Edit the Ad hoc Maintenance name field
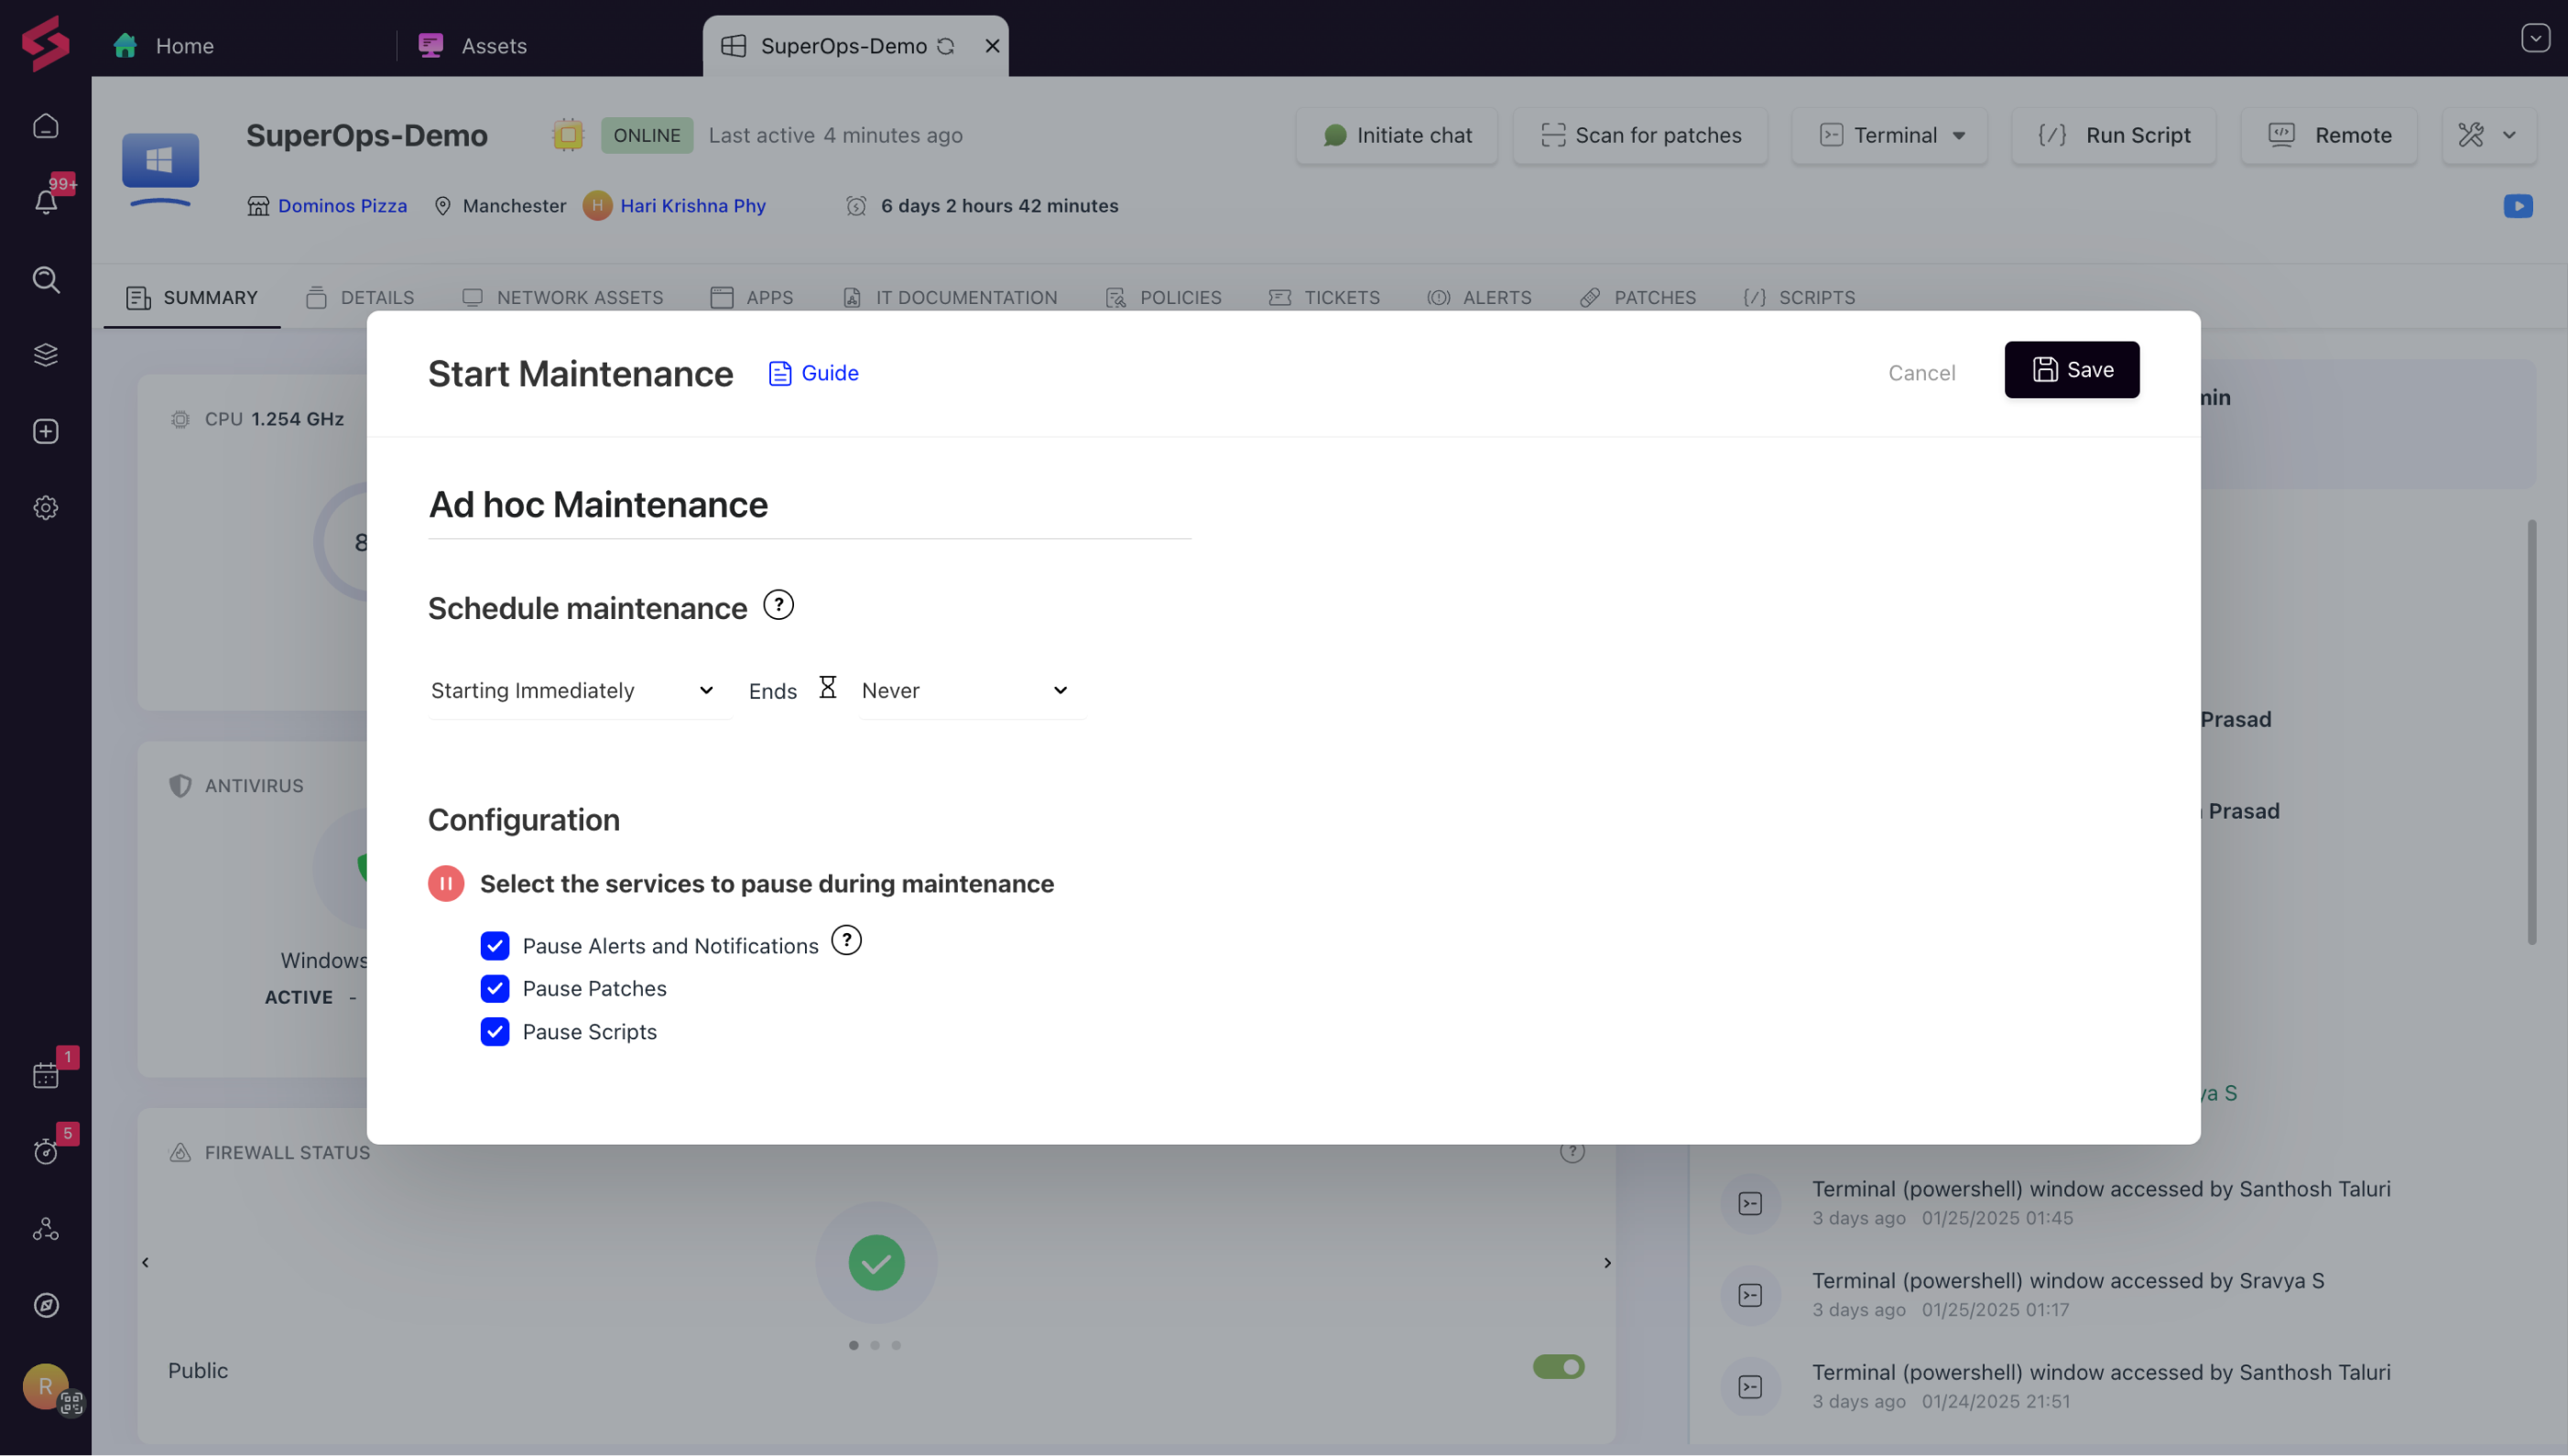This screenshot has width=2568, height=1456. click(x=808, y=504)
